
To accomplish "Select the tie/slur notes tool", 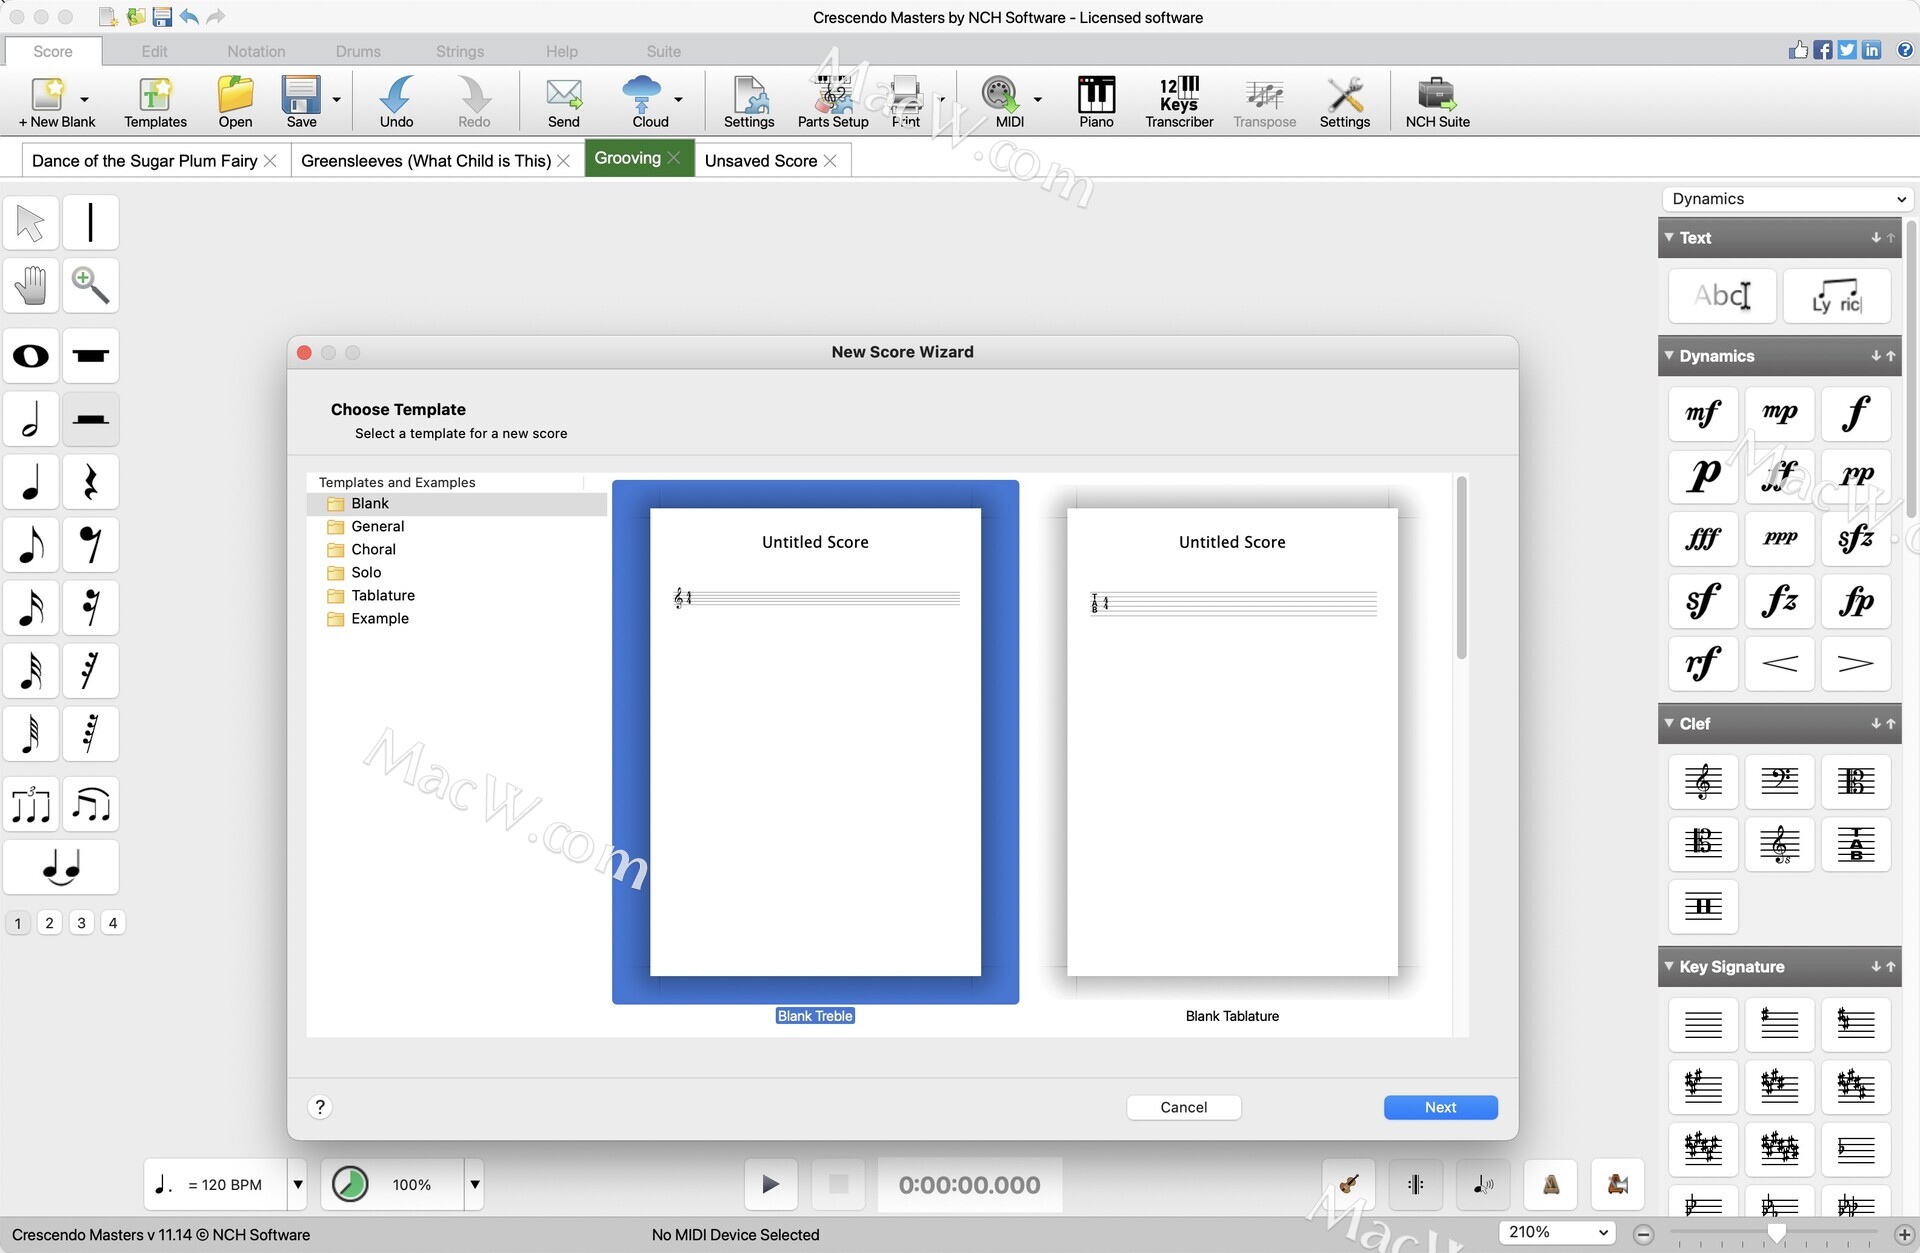I will 61,868.
